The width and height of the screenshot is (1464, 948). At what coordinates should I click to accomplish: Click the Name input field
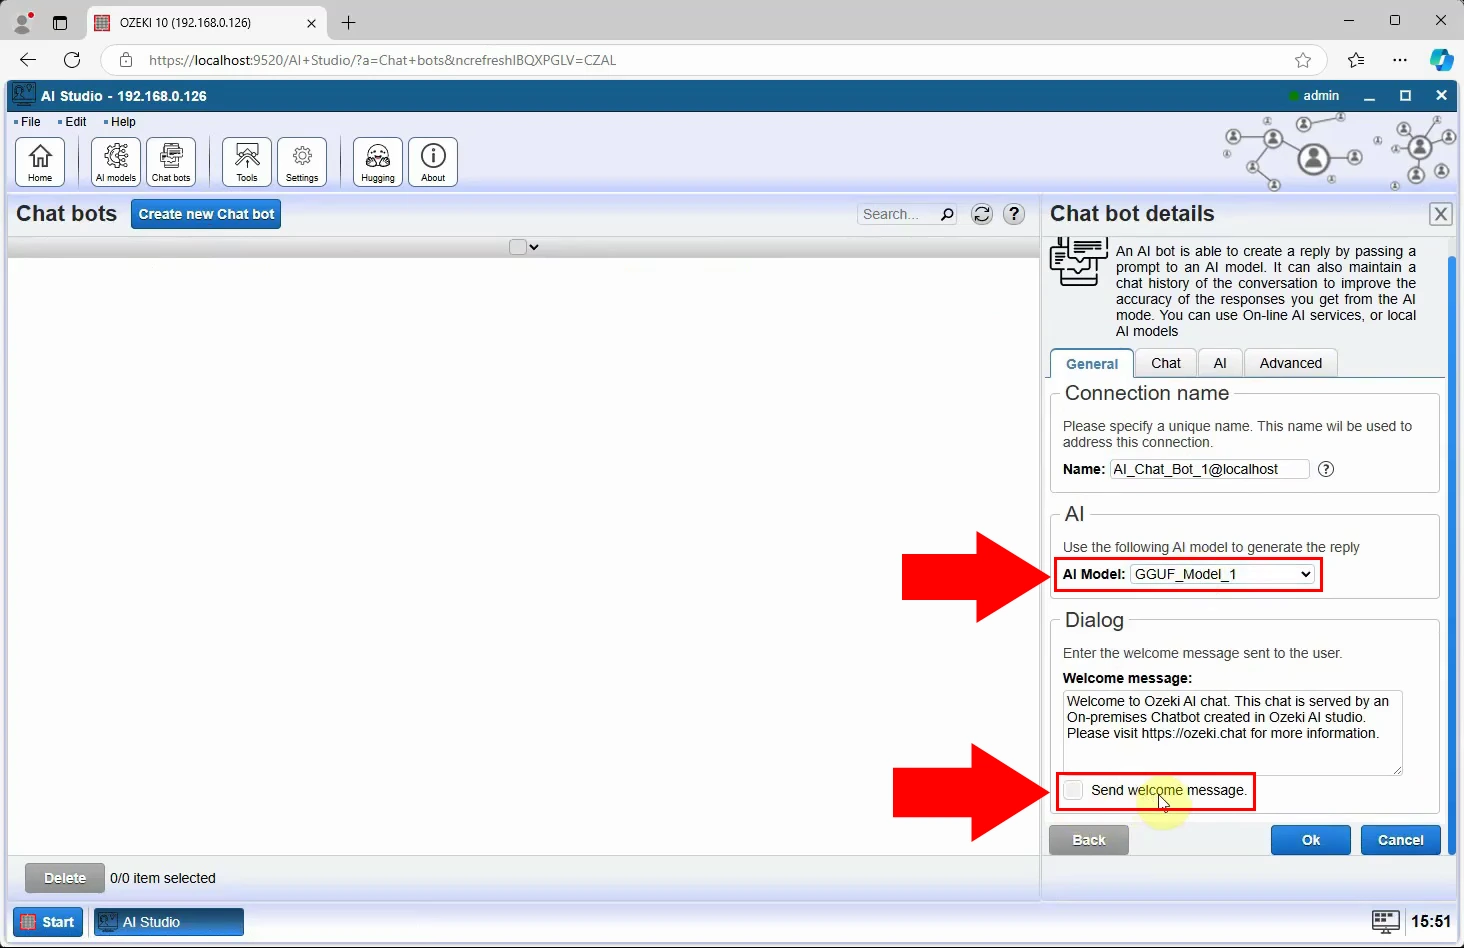1209,469
